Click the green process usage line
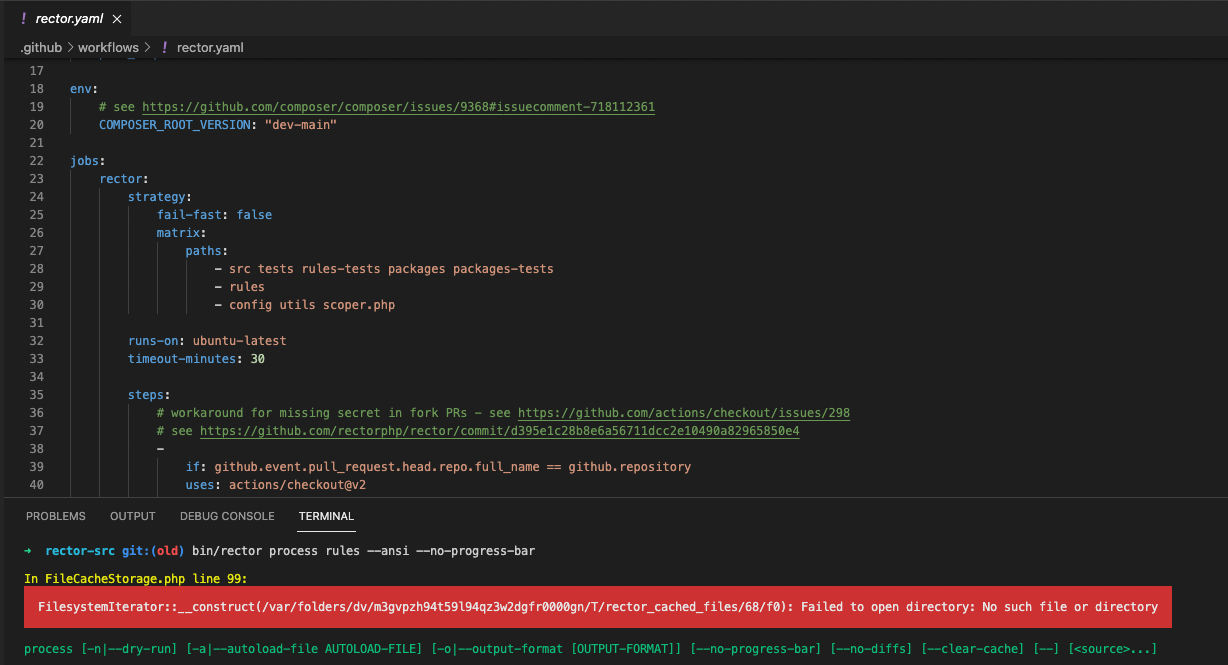This screenshot has width=1228, height=665. [x=590, y=649]
